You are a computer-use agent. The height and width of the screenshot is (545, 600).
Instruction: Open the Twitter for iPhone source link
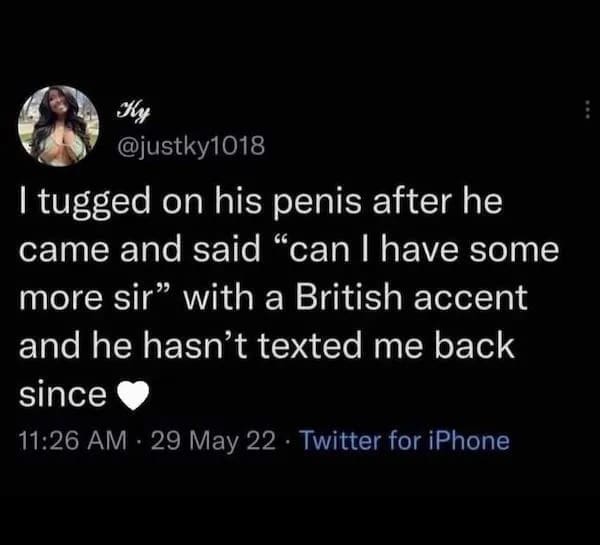tap(406, 441)
